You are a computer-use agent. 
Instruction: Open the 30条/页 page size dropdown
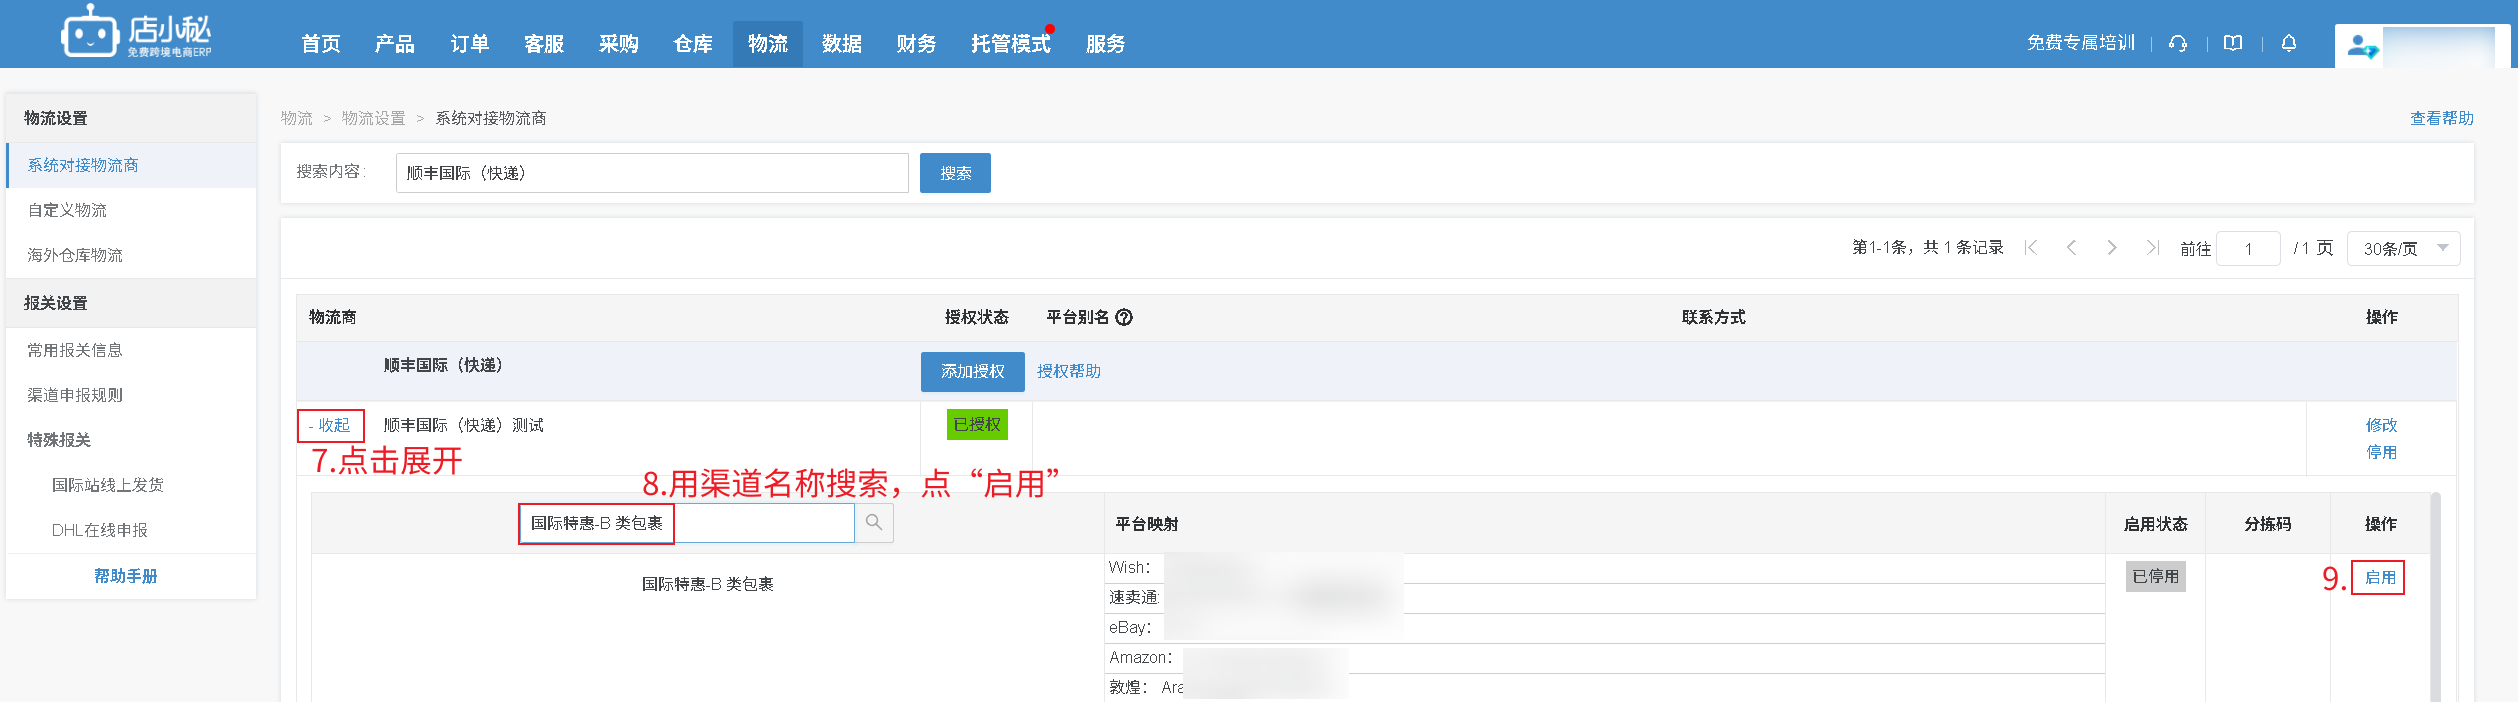2403,249
